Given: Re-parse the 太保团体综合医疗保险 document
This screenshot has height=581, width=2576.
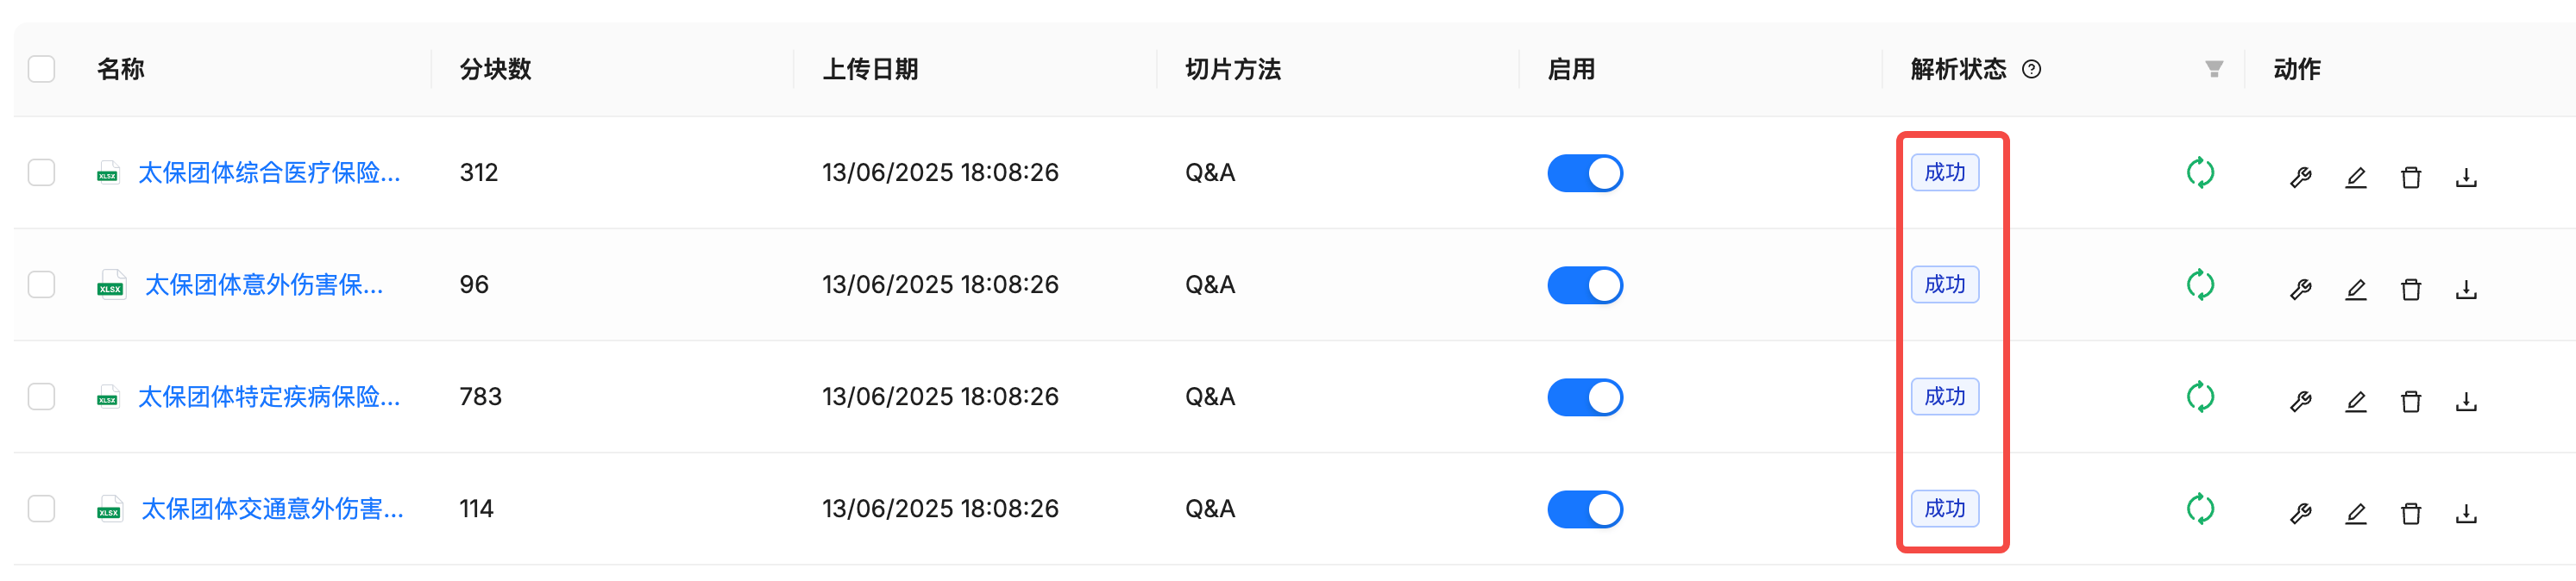Looking at the screenshot, I should (x=2199, y=172).
